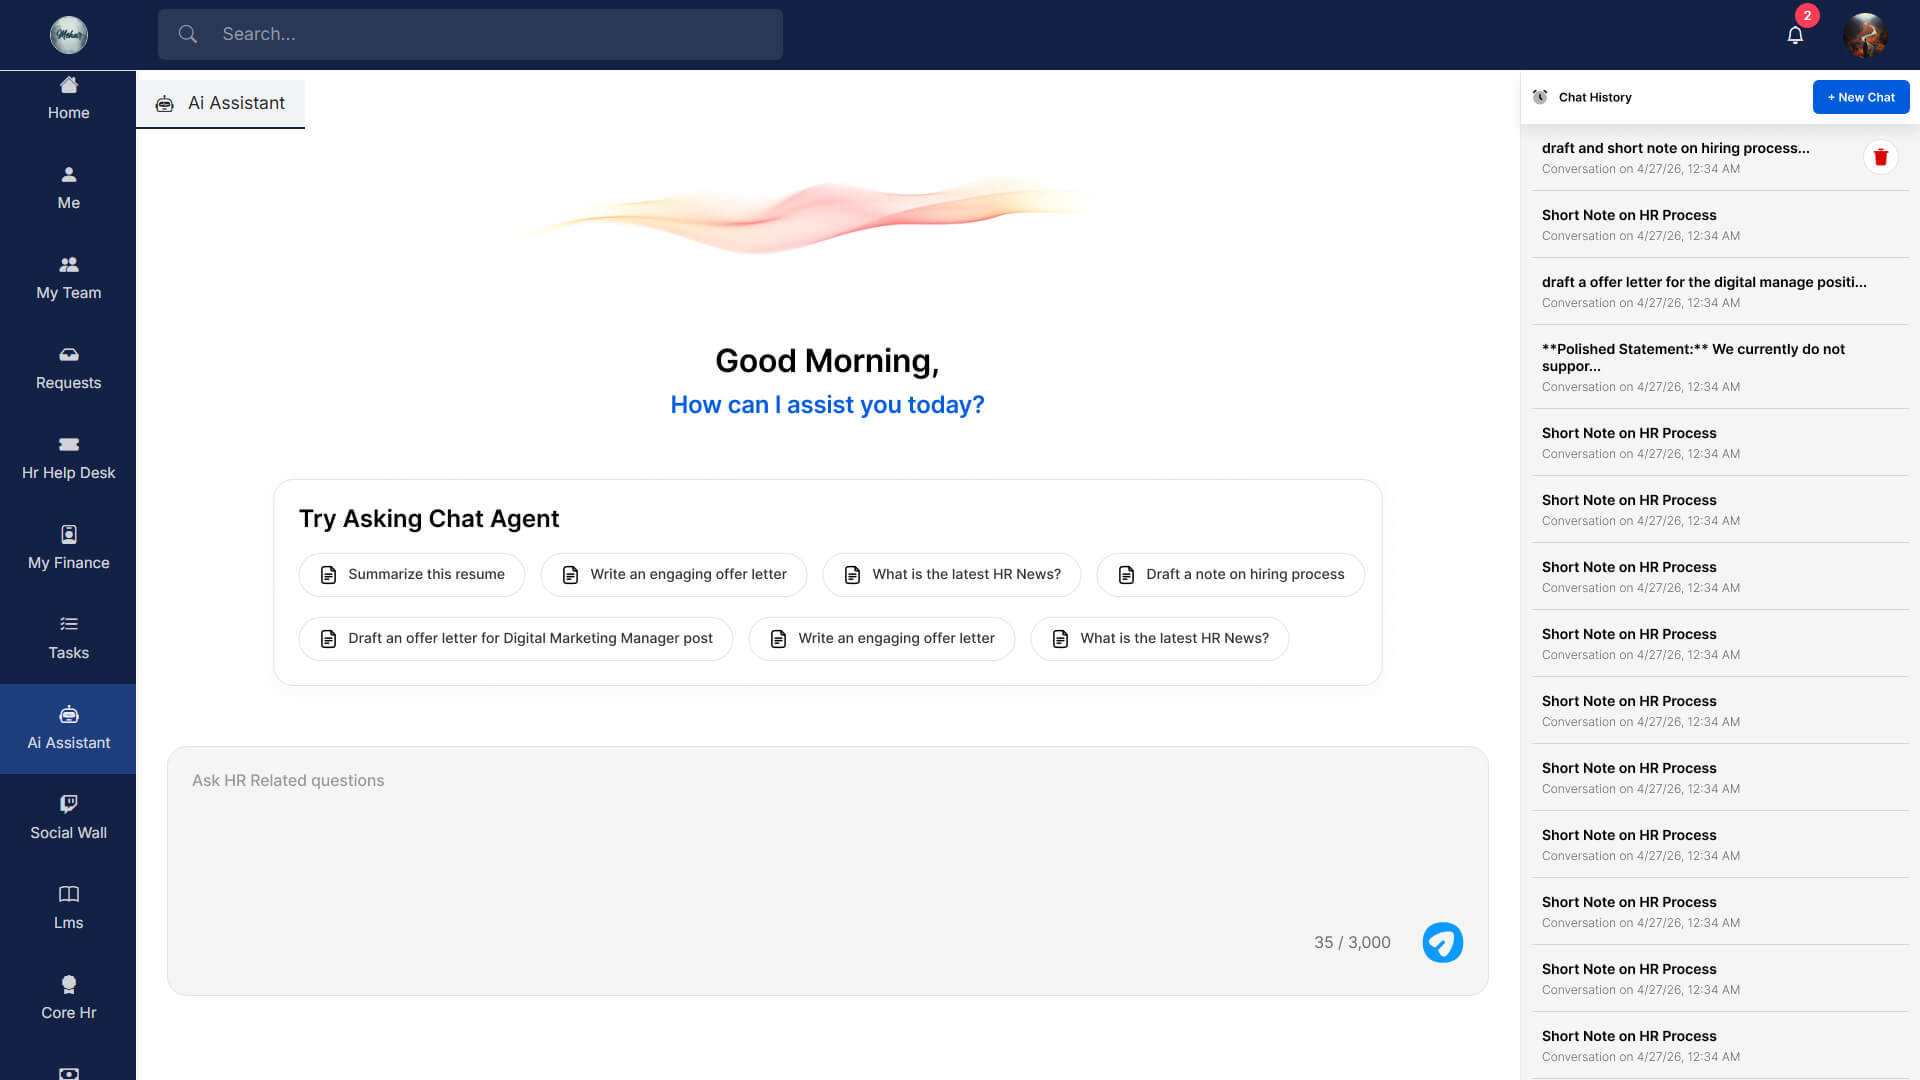
Task: Choose 'Draft an offer letter for Digital Marketing Manager post'
Action: (516, 639)
